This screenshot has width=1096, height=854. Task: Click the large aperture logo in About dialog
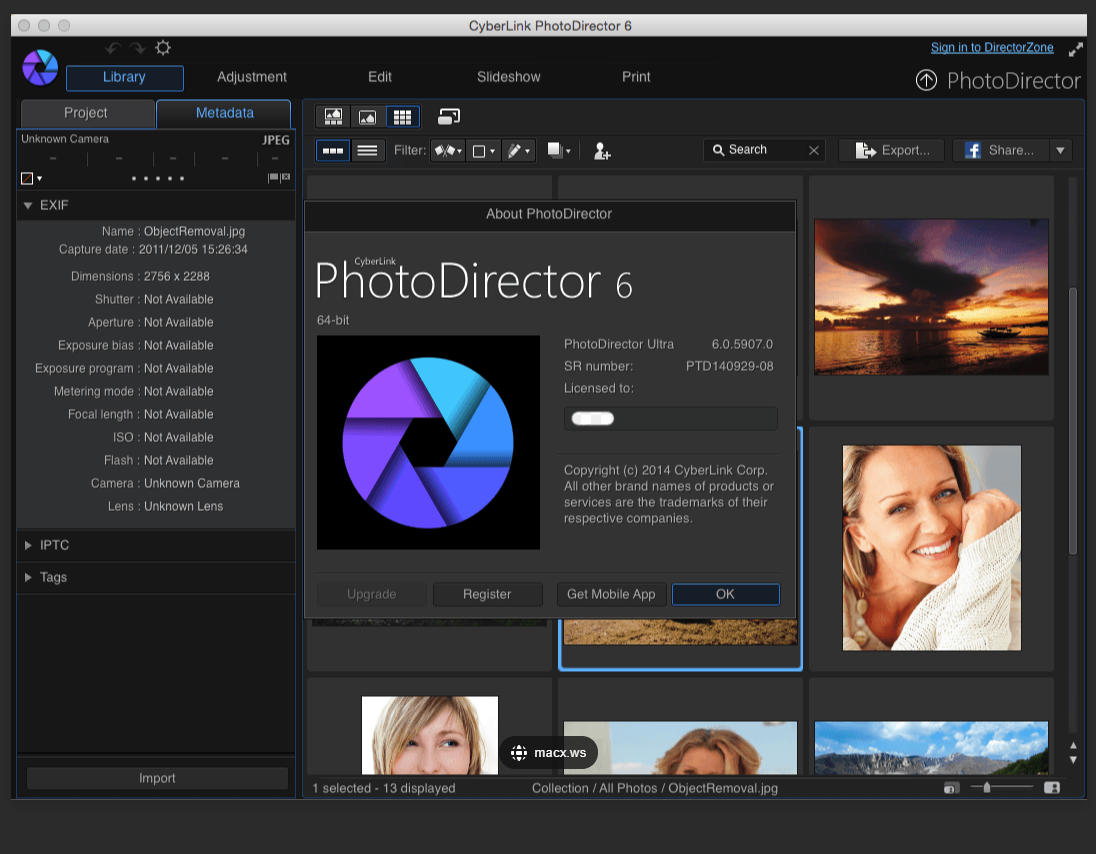coord(428,442)
